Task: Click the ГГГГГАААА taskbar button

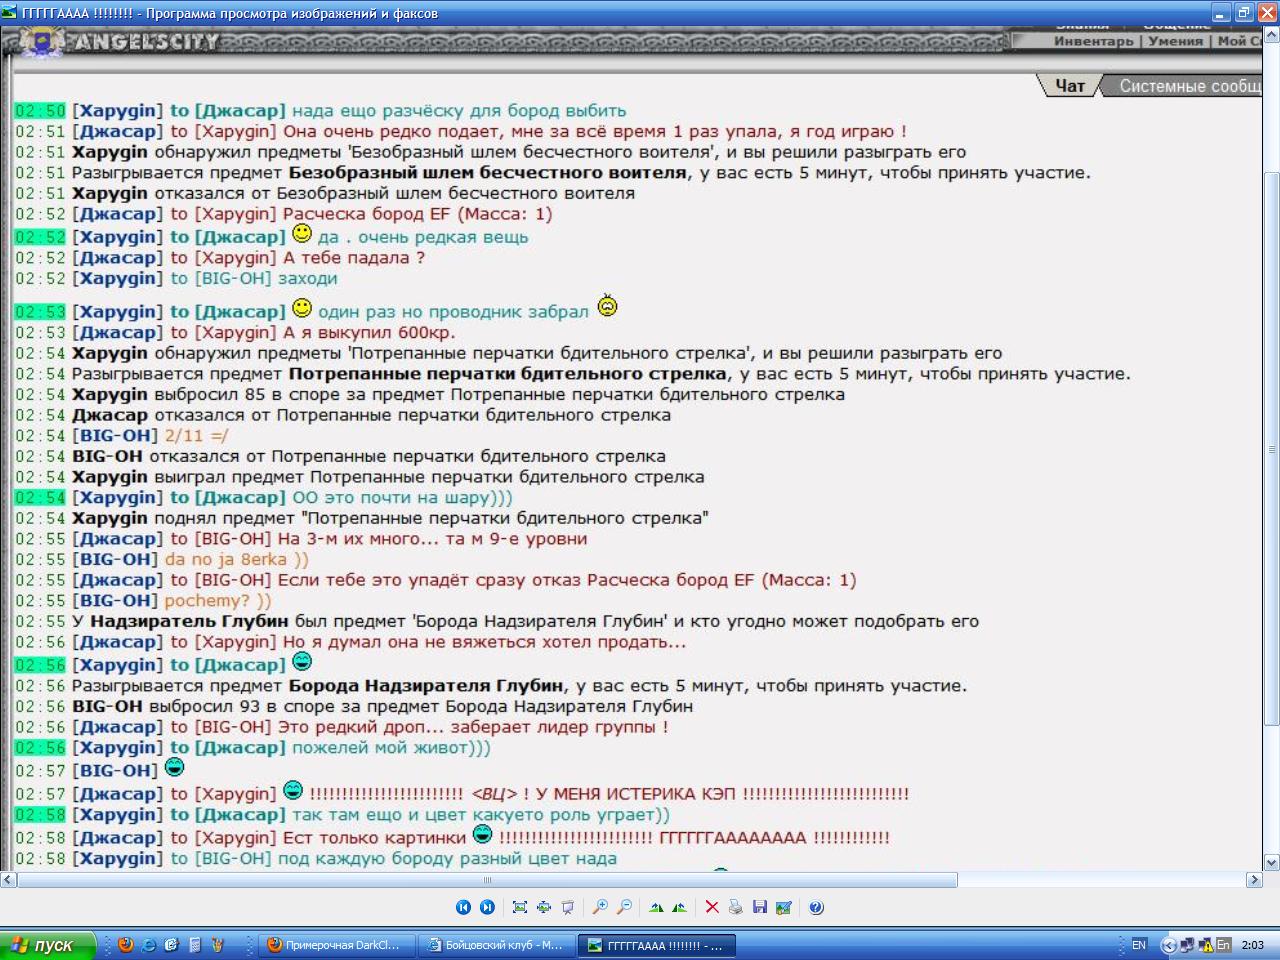Action: click(x=657, y=945)
